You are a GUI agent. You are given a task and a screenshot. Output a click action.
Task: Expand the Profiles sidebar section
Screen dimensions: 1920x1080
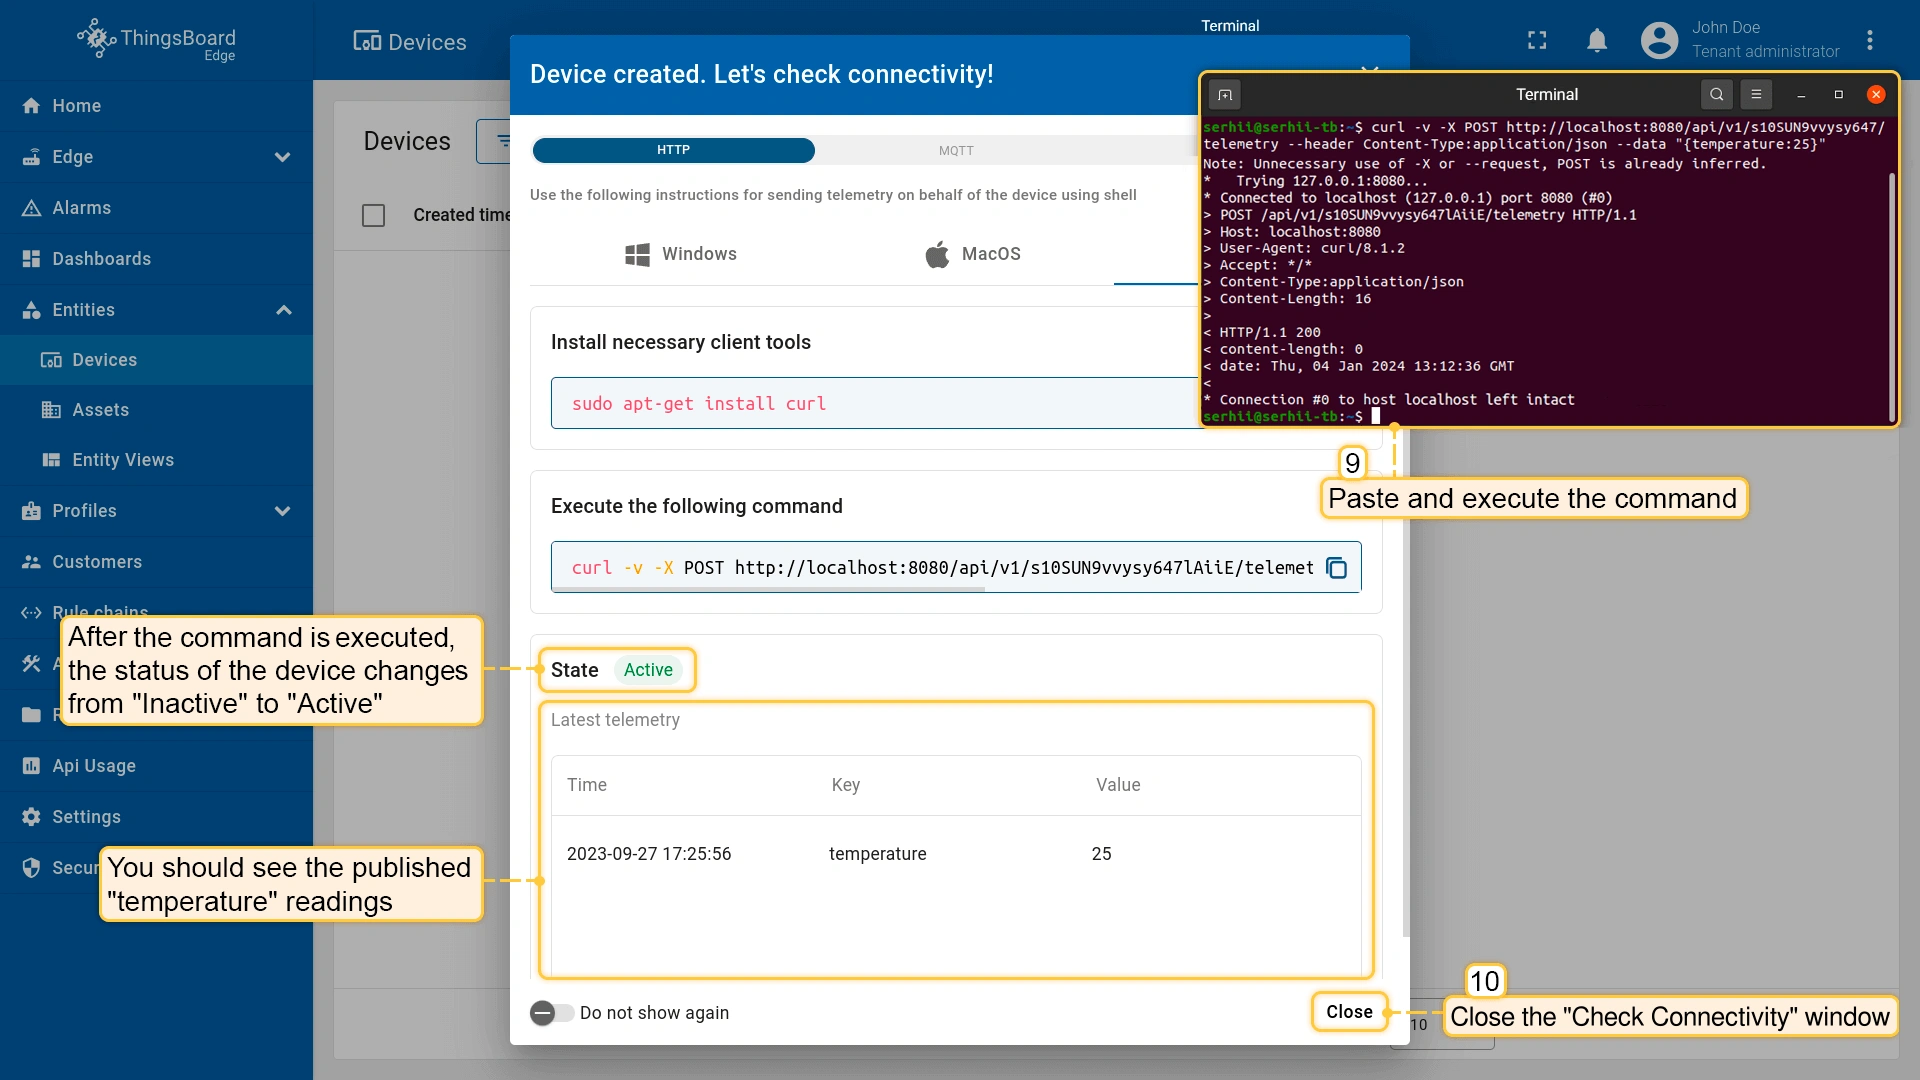[282, 511]
